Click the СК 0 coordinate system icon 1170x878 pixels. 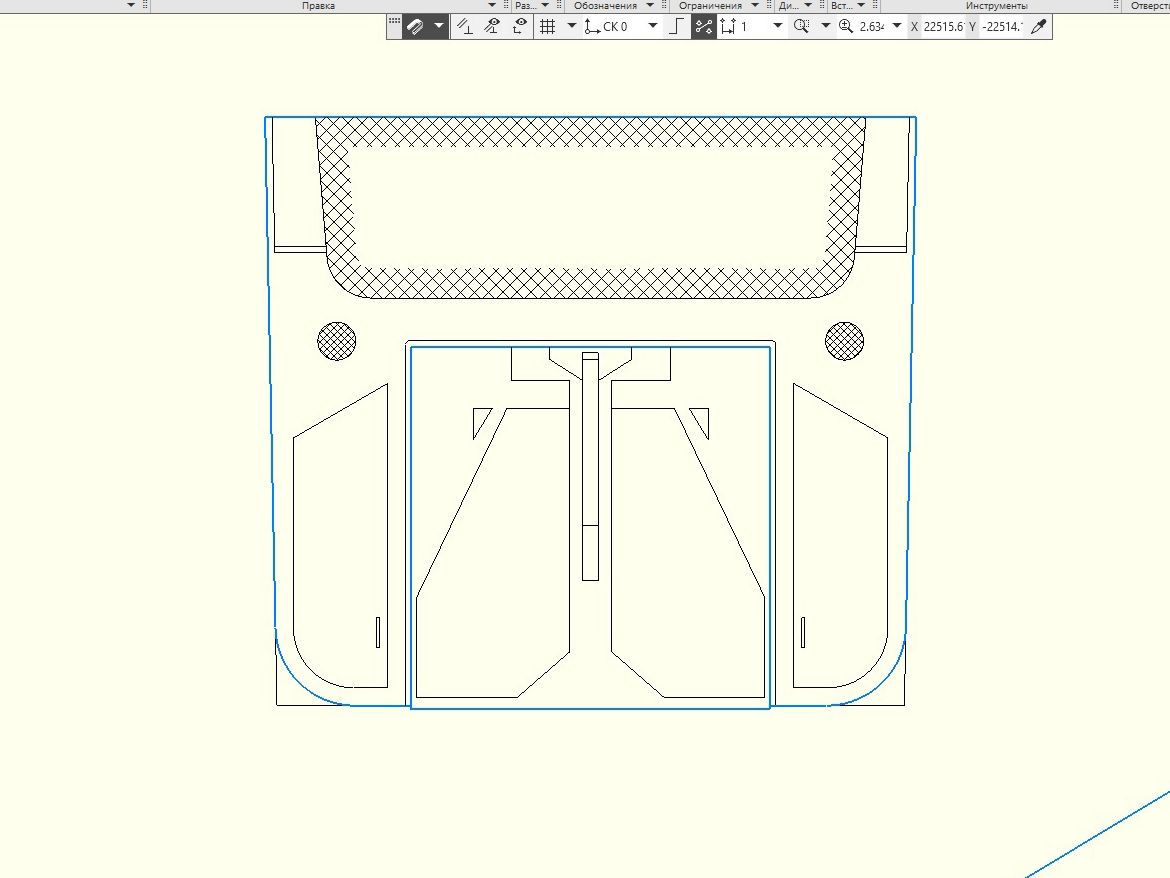[x=592, y=27]
